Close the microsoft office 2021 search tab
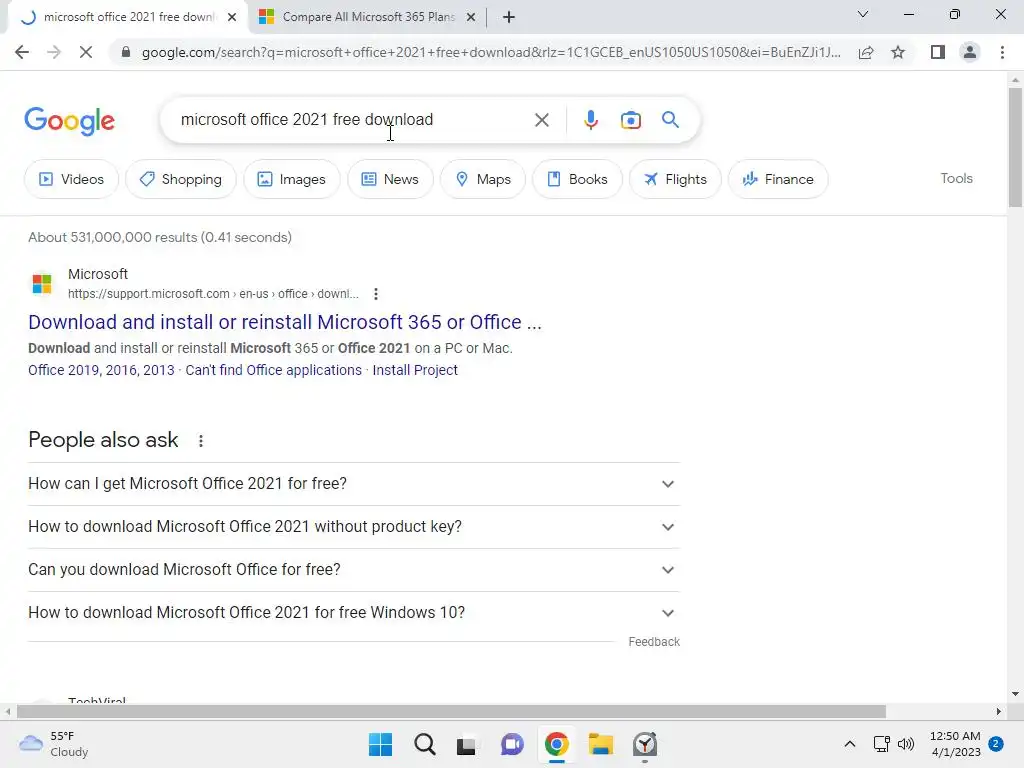 pos(232,17)
